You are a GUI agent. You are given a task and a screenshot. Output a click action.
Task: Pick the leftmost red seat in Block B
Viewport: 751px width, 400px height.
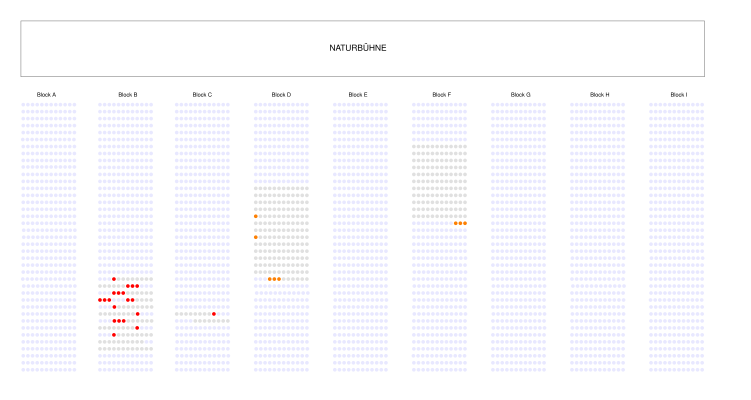coord(100,300)
